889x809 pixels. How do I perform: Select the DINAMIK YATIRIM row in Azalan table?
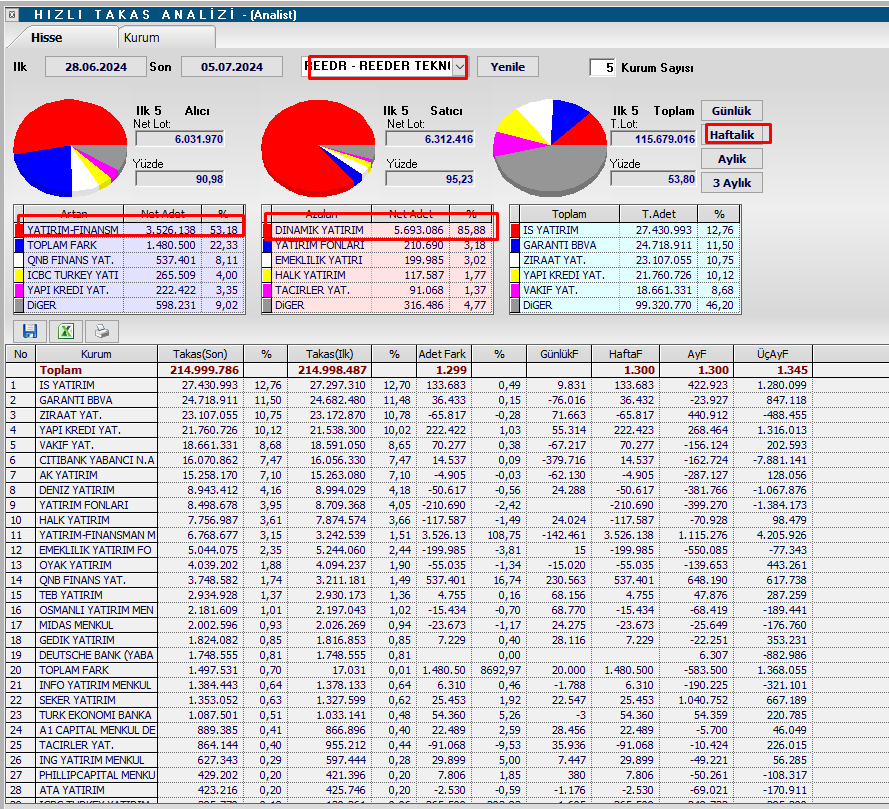point(378,230)
